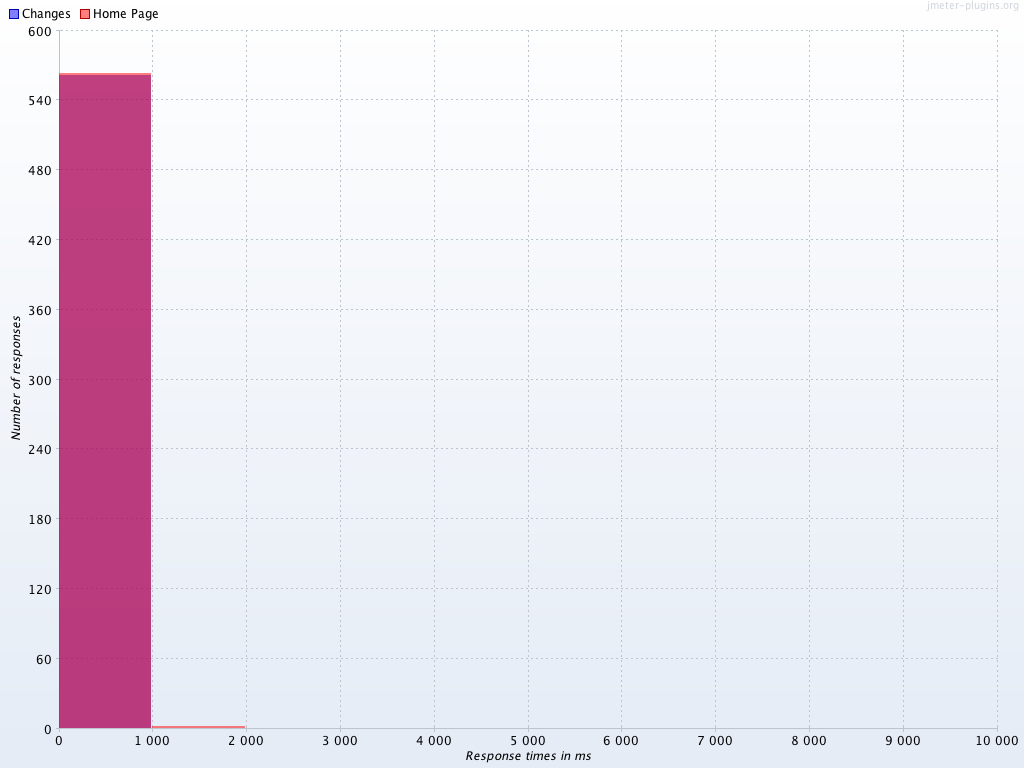Click the small bar between 1000 and 2000 ms
Viewport: 1024px width, 768px height.
click(198, 727)
